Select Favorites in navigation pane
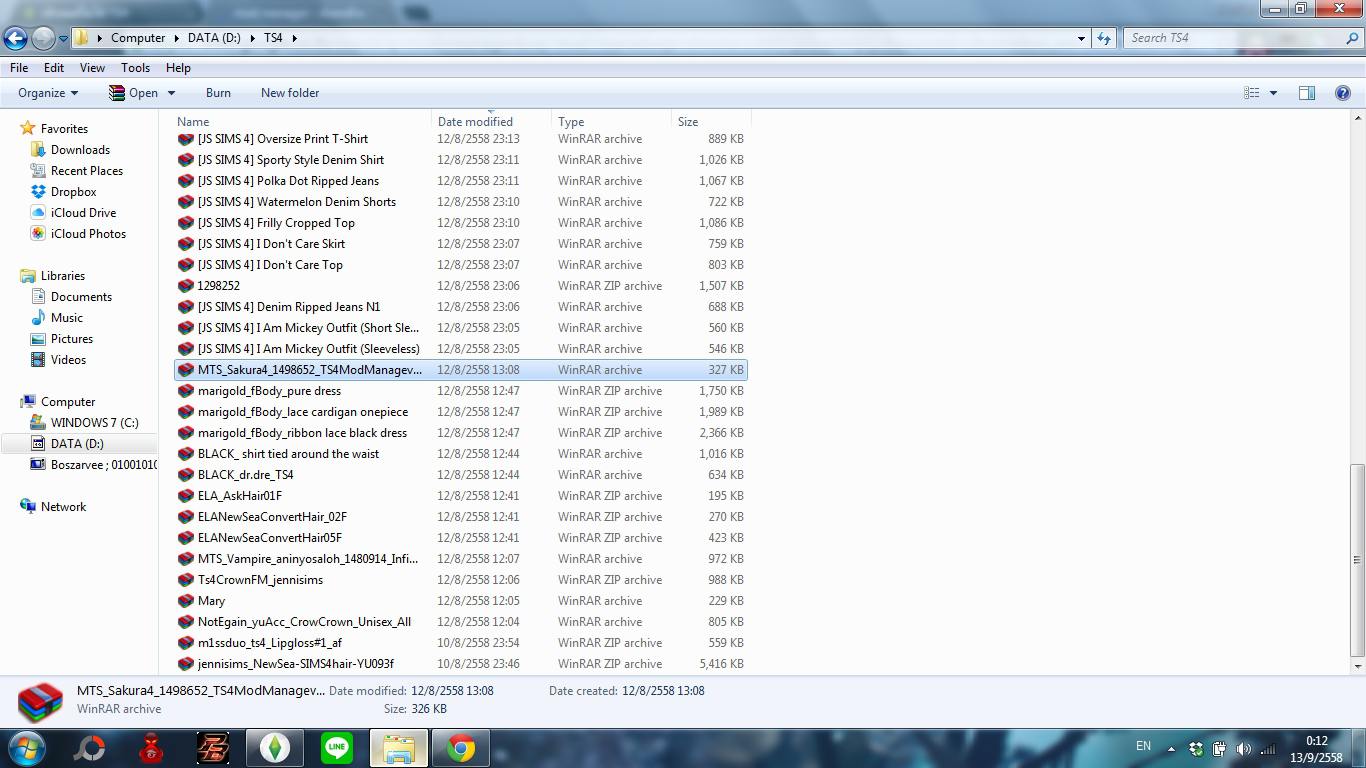This screenshot has width=1366, height=768. [64, 129]
